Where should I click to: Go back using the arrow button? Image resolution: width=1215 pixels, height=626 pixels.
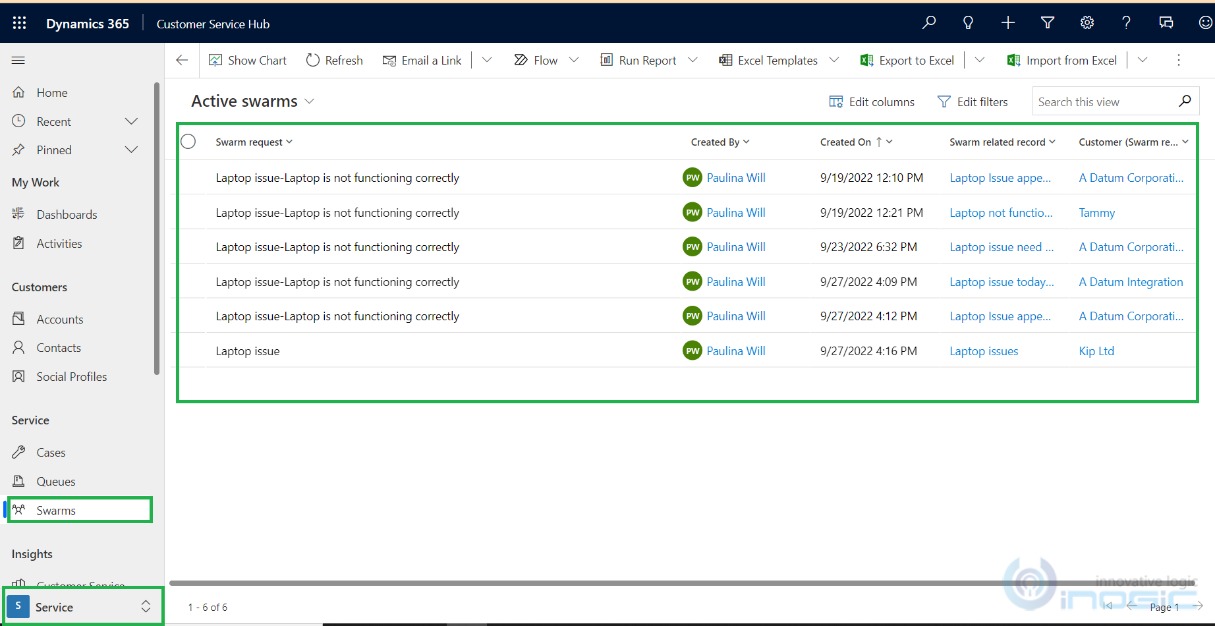pos(181,60)
